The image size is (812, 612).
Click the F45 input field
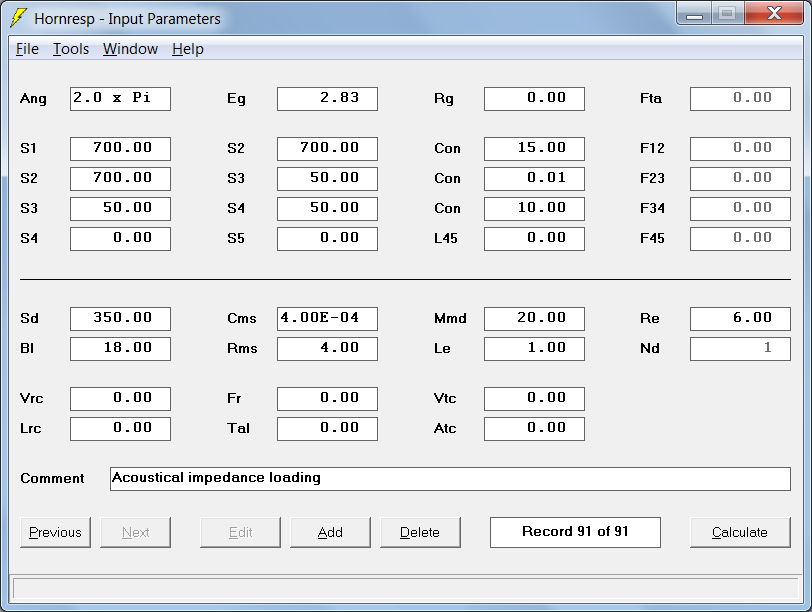[x=741, y=239]
